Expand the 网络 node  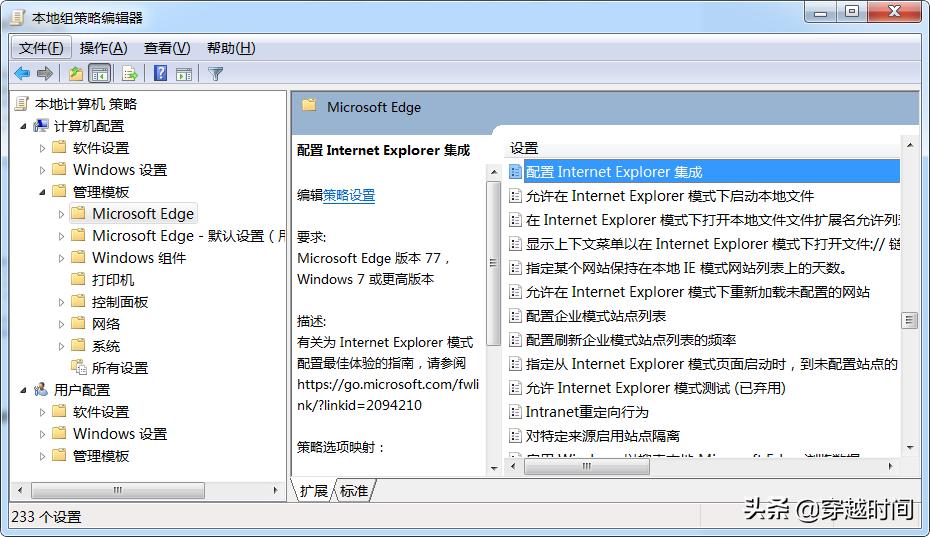click(x=61, y=324)
